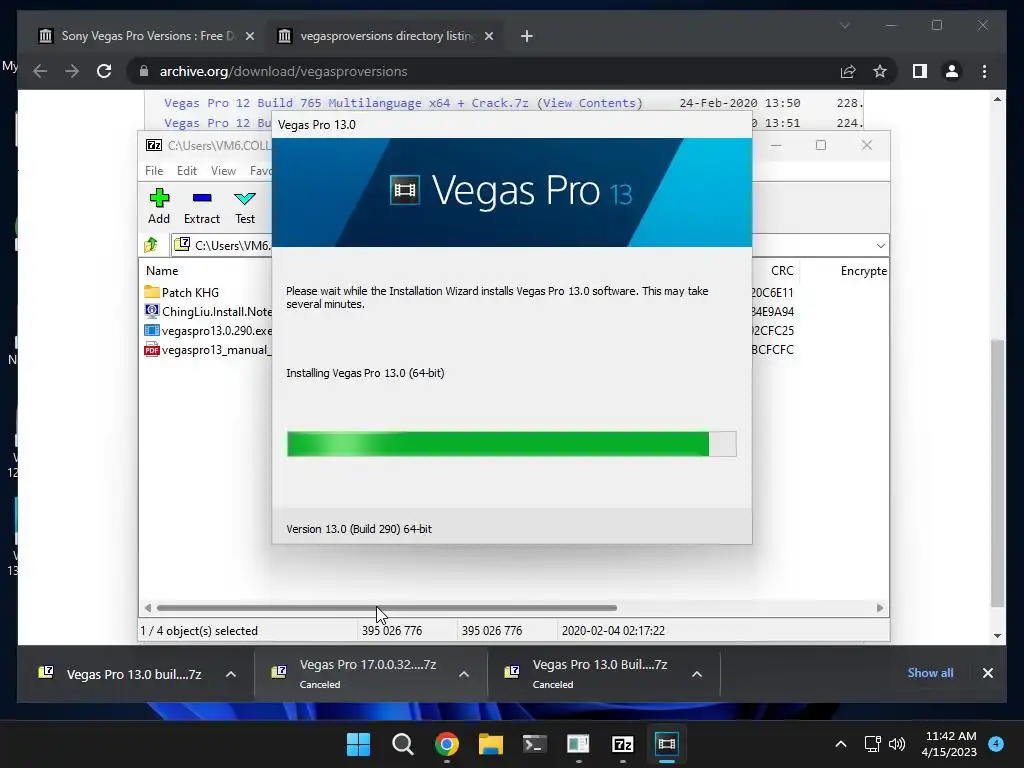Click the 7-Zip taskbar icon
Viewport: 1024px width, 768px height.
pos(622,744)
